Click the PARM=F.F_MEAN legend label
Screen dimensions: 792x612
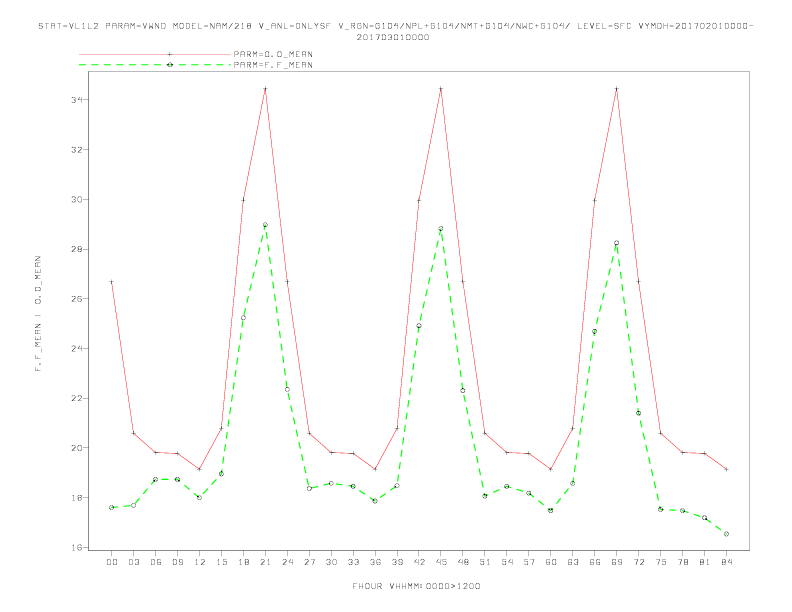273,65
